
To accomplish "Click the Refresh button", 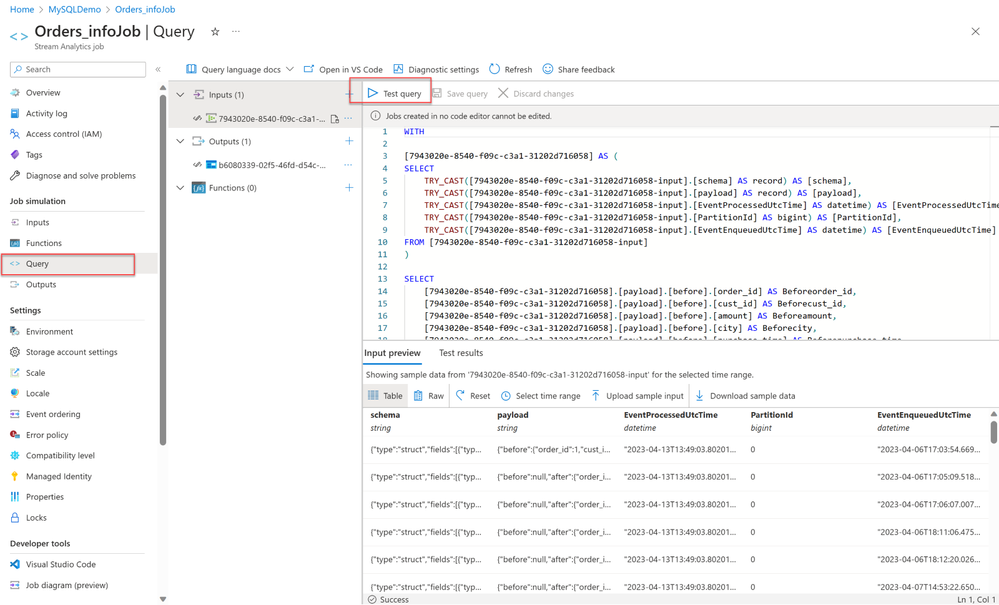I will pyautogui.click(x=510, y=69).
